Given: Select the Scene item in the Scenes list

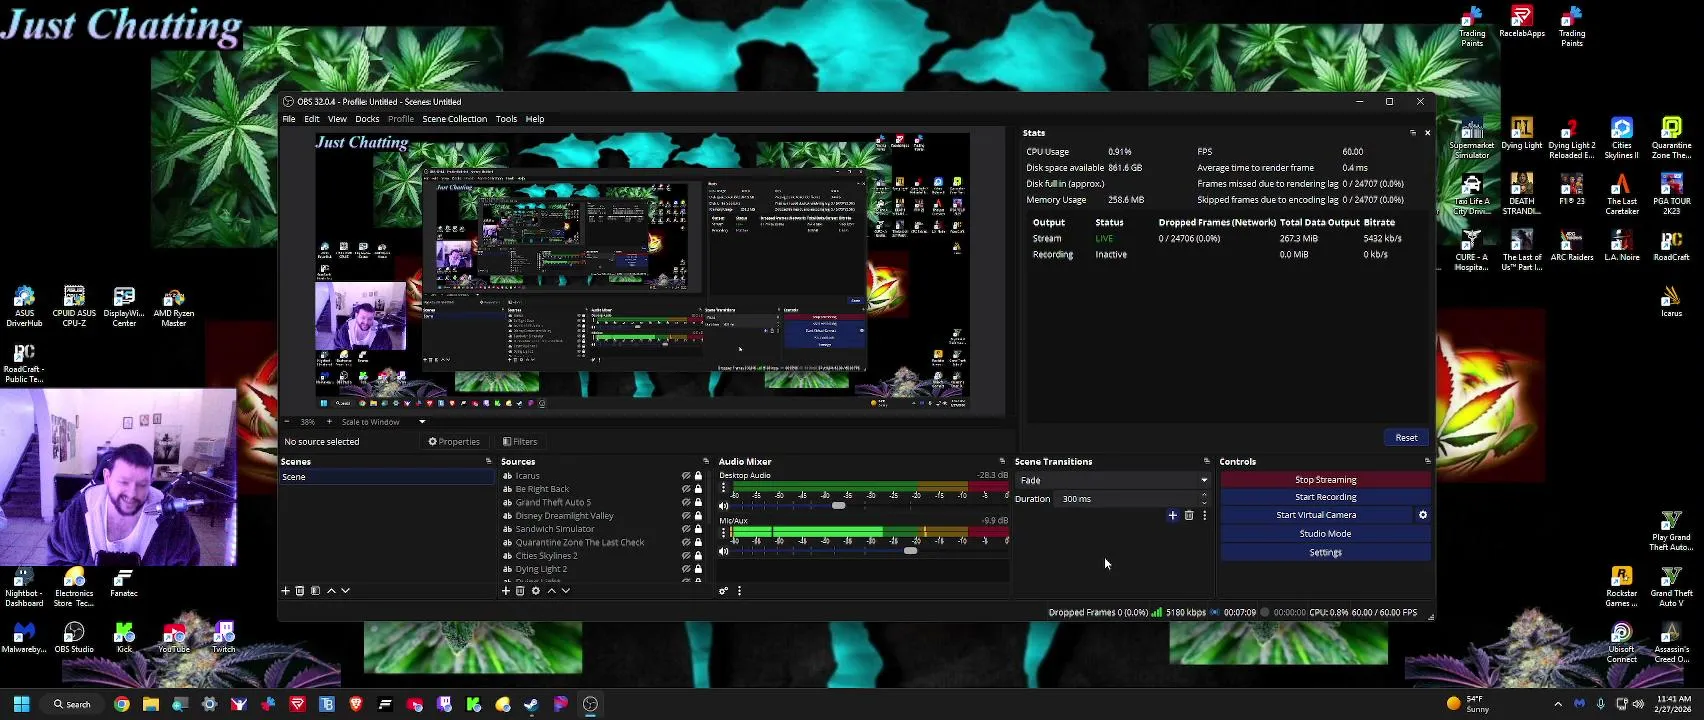Looking at the screenshot, I should click(387, 477).
